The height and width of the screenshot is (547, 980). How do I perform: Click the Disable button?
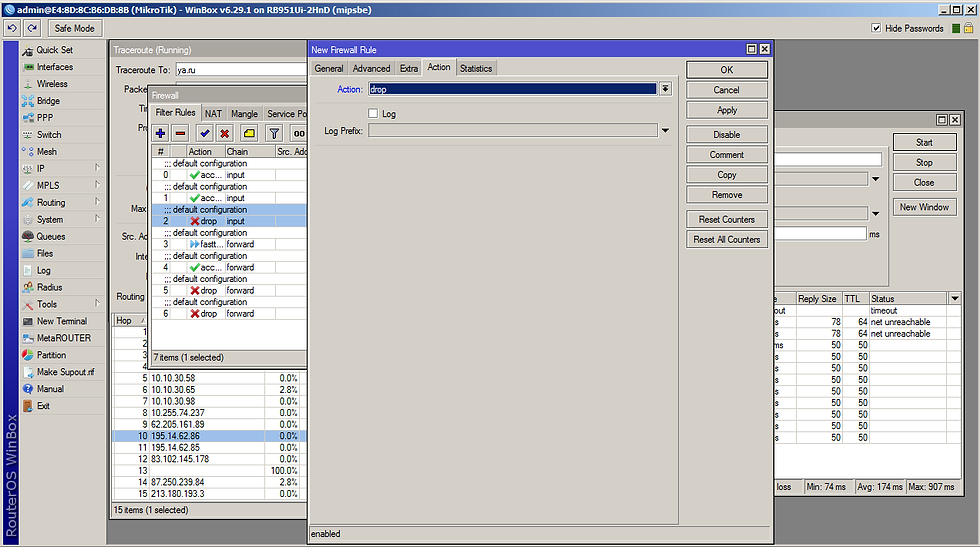[x=726, y=134]
